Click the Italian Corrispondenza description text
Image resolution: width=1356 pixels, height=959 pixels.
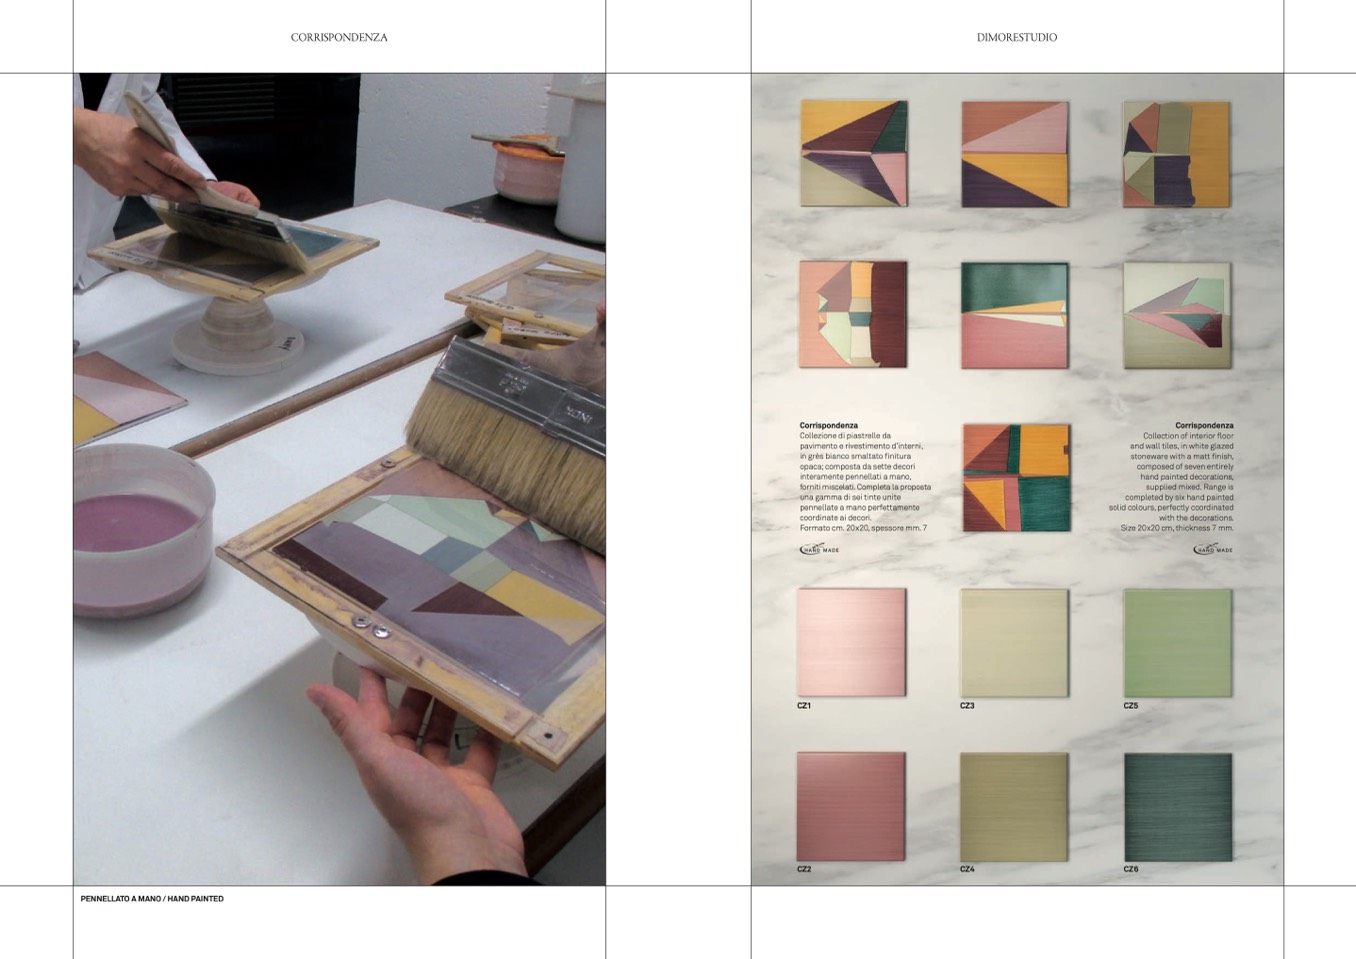863,477
